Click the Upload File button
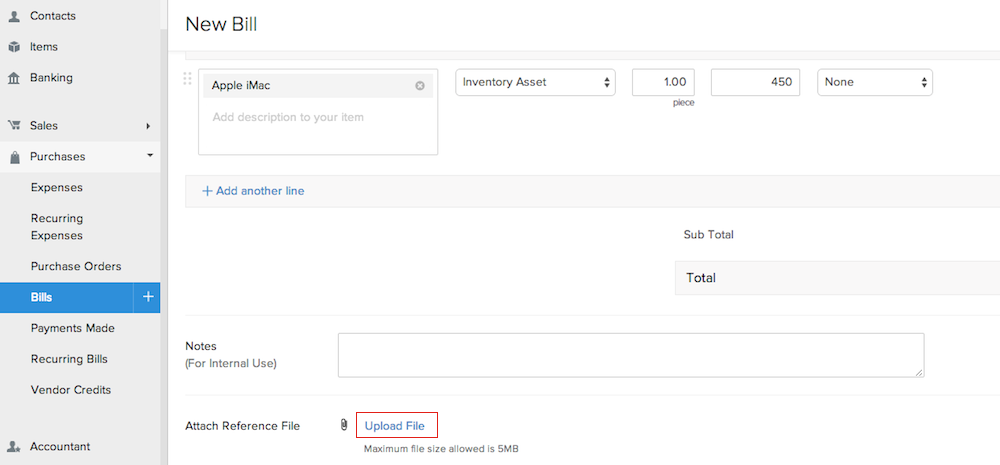The image size is (1000, 465). point(395,426)
